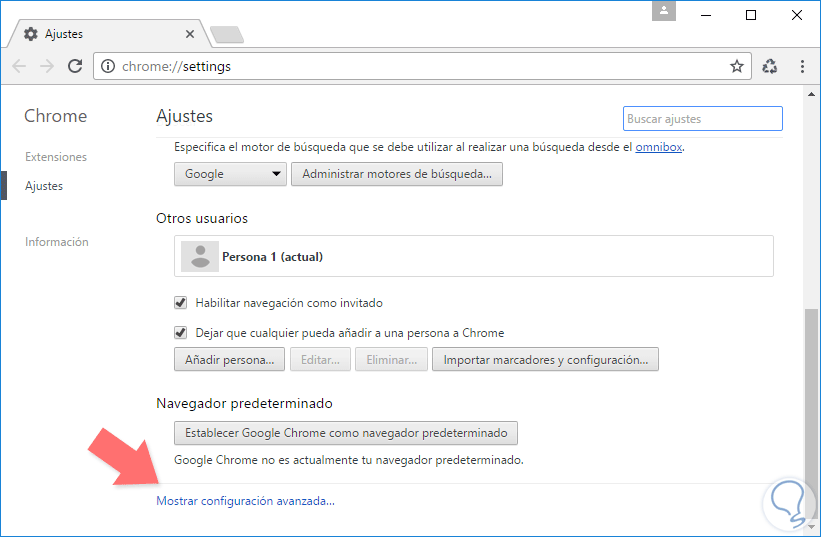Focus the Buscar ajustes search field
Viewport: 821px width, 537px height.
coord(703,119)
